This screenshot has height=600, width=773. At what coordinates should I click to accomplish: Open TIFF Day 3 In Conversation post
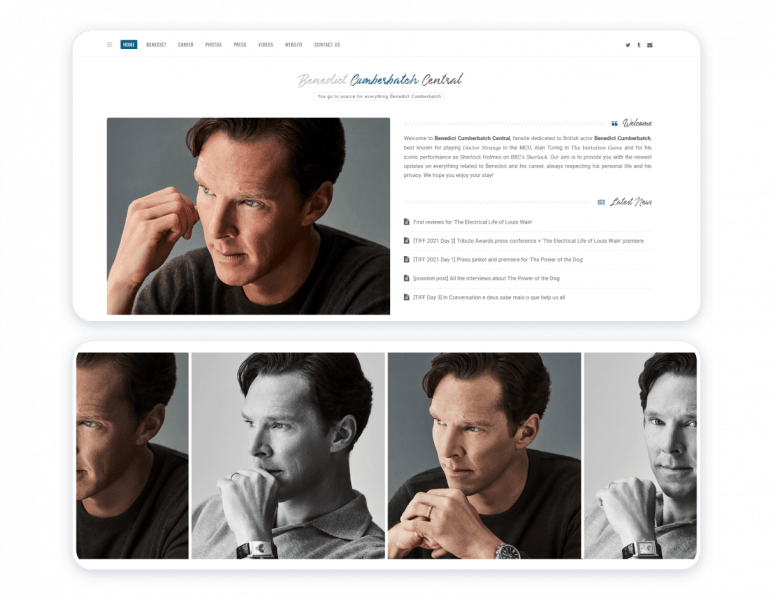[x=489, y=297]
